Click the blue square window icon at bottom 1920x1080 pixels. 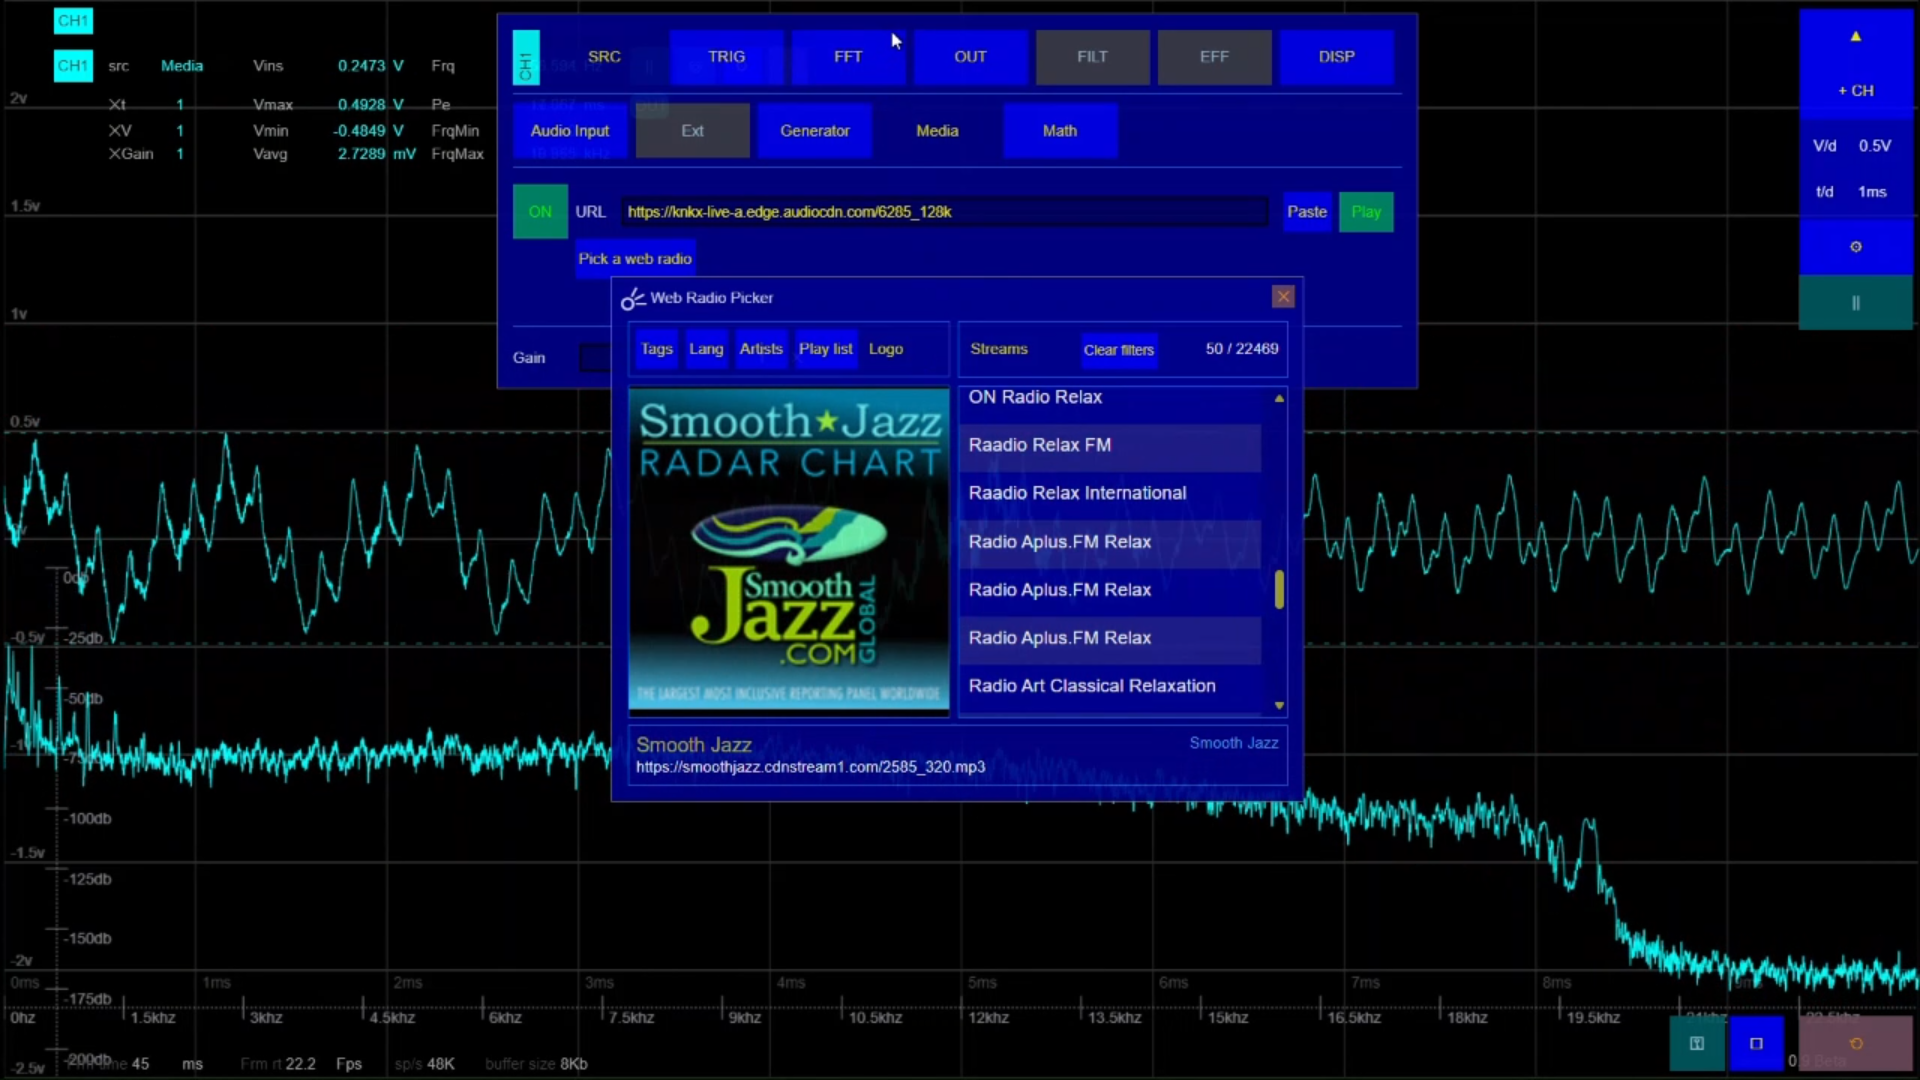[x=1756, y=1043]
